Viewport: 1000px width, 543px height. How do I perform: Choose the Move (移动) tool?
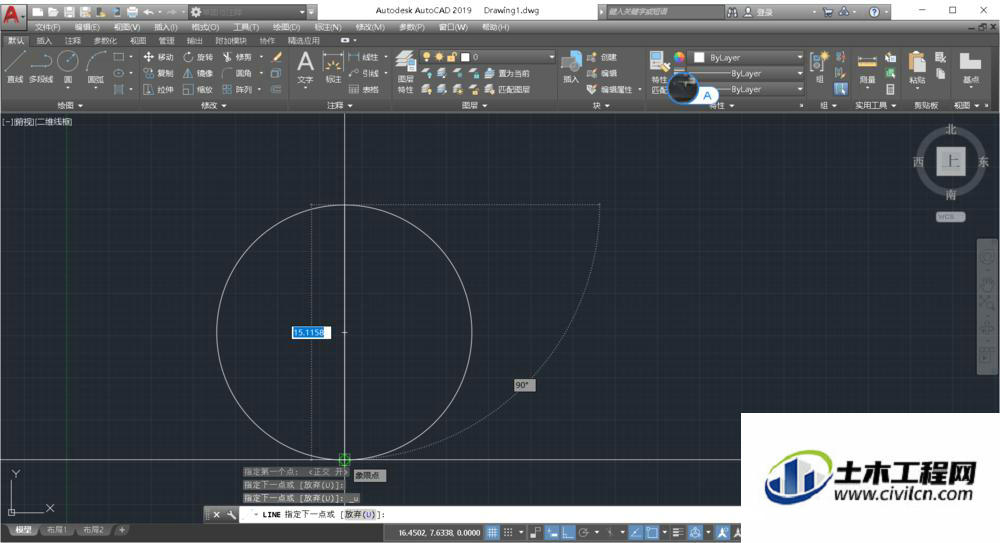pyautogui.click(x=159, y=57)
